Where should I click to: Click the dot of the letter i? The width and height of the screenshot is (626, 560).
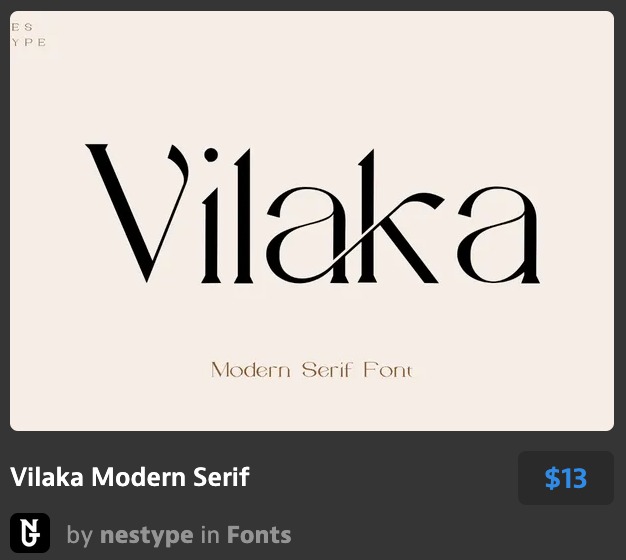211,156
